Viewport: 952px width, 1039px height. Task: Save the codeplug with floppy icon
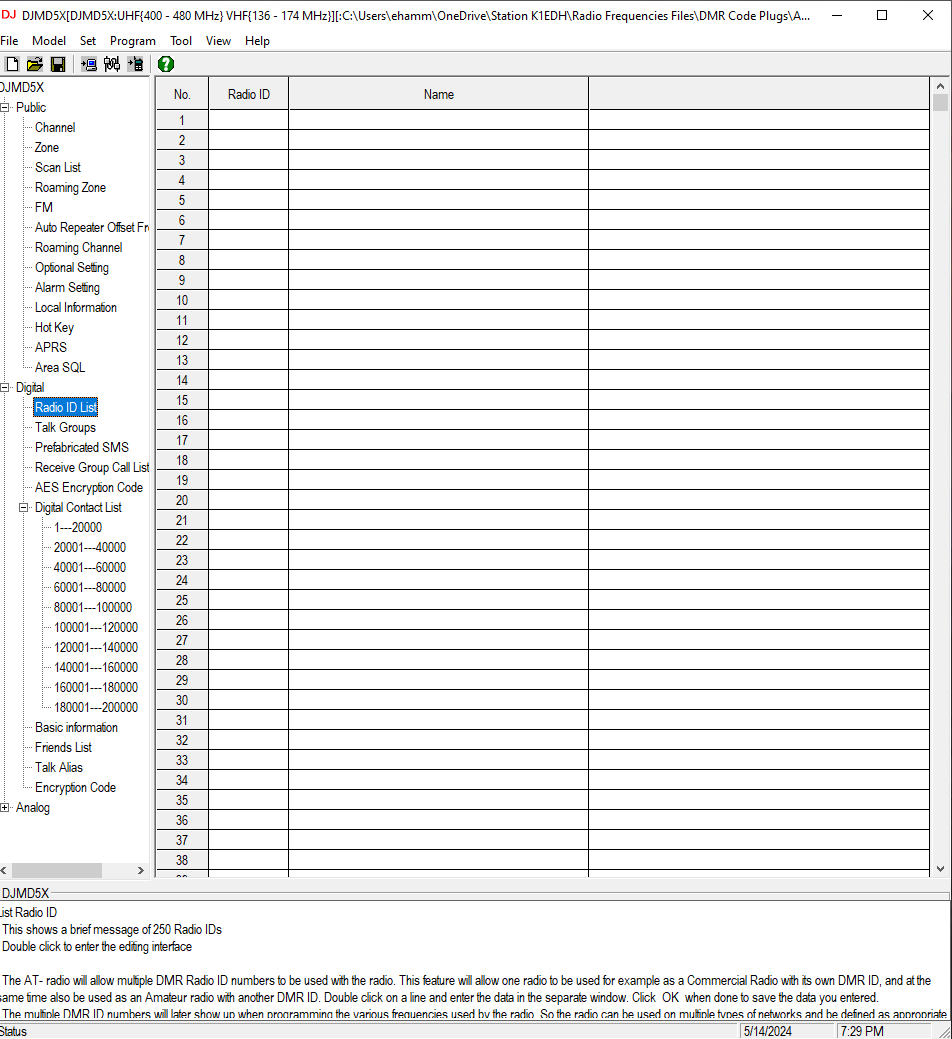click(58, 64)
